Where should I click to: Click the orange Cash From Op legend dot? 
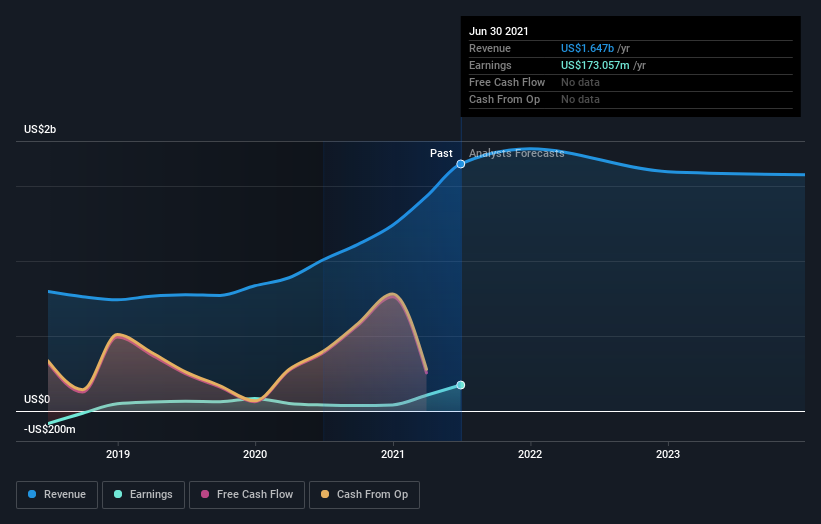pyautogui.click(x=325, y=494)
